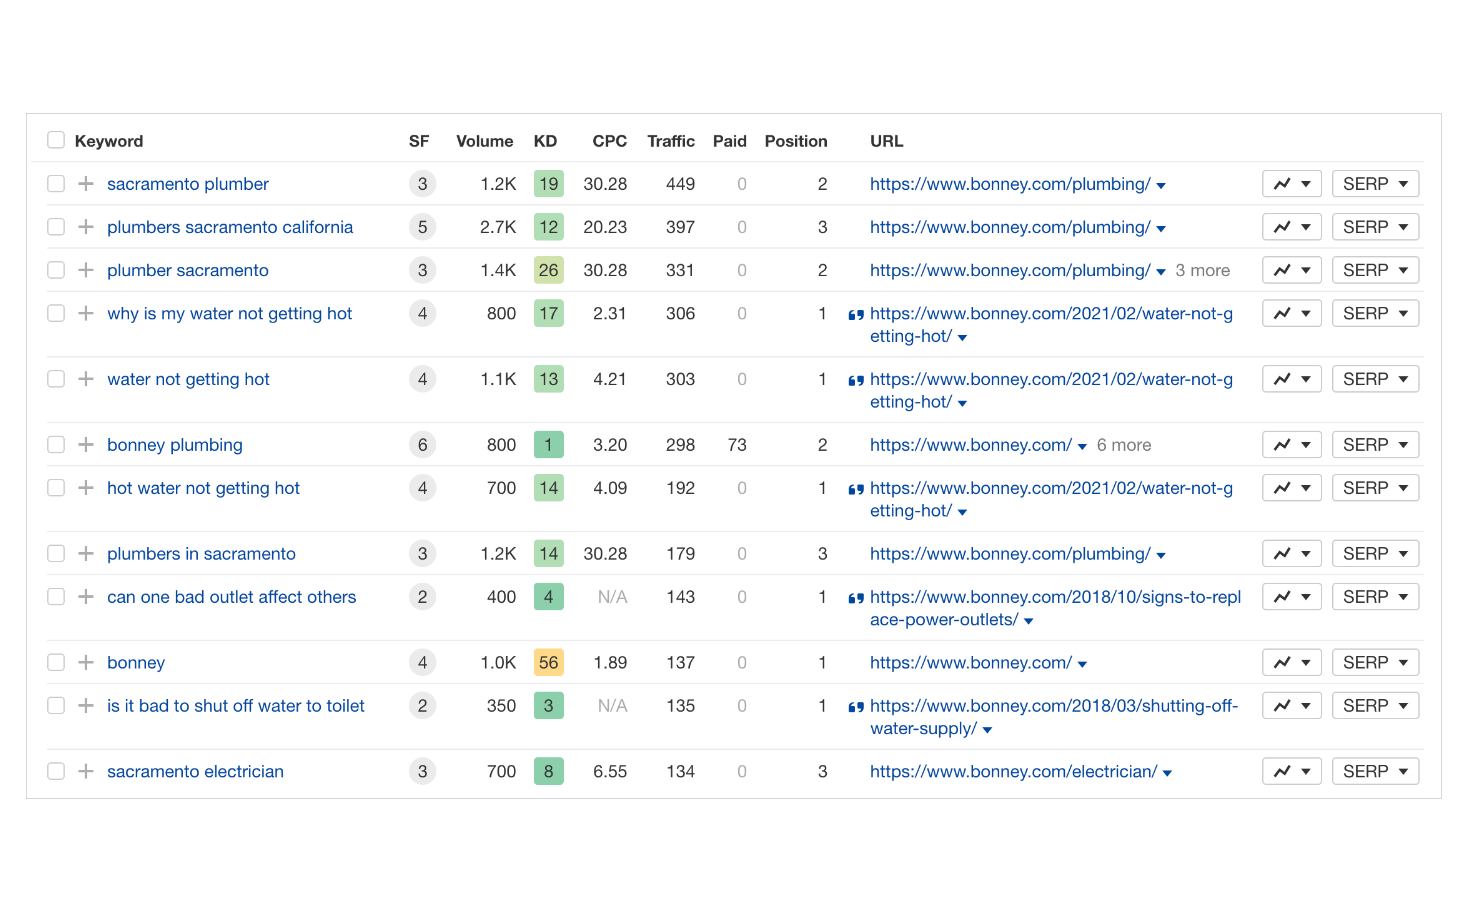Open SERP dropdown for sacramento plumber
Viewport: 1468px width, 920px height.
click(1375, 184)
